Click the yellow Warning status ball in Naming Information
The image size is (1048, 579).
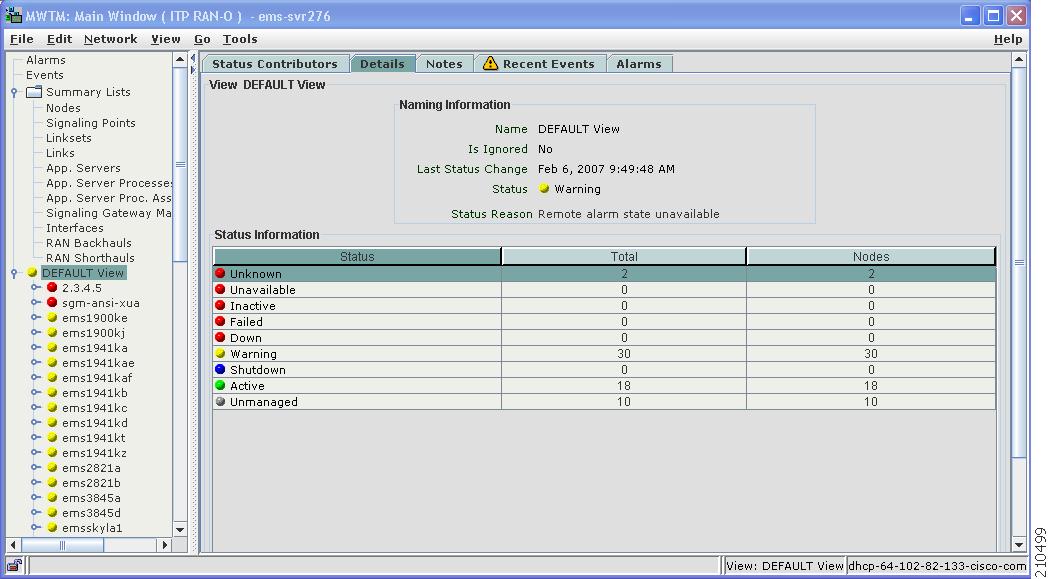coord(544,189)
